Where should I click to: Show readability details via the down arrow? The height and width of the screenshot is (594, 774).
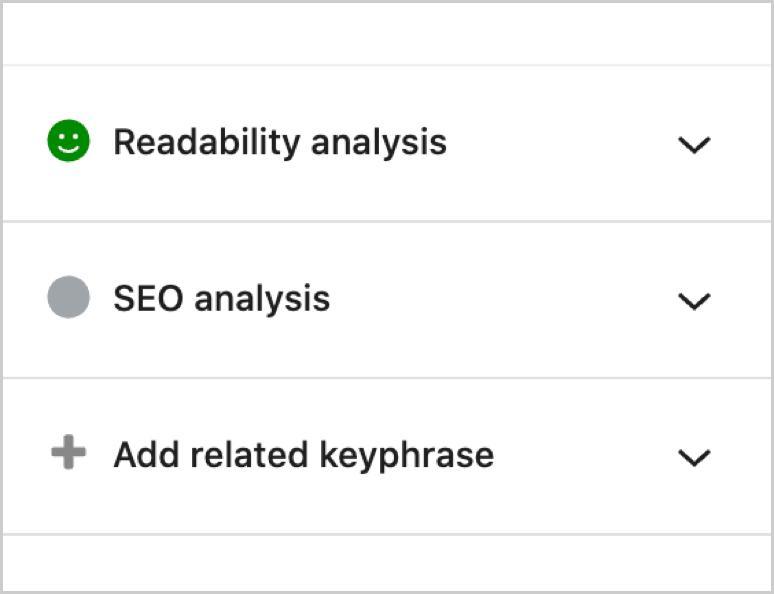(x=693, y=144)
